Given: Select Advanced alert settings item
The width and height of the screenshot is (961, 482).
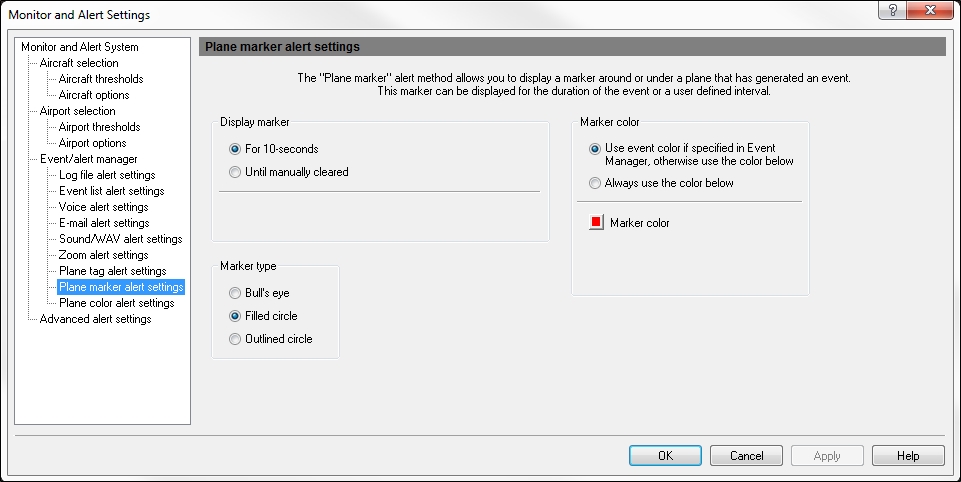Looking at the screenshot, I should [95, 319].
